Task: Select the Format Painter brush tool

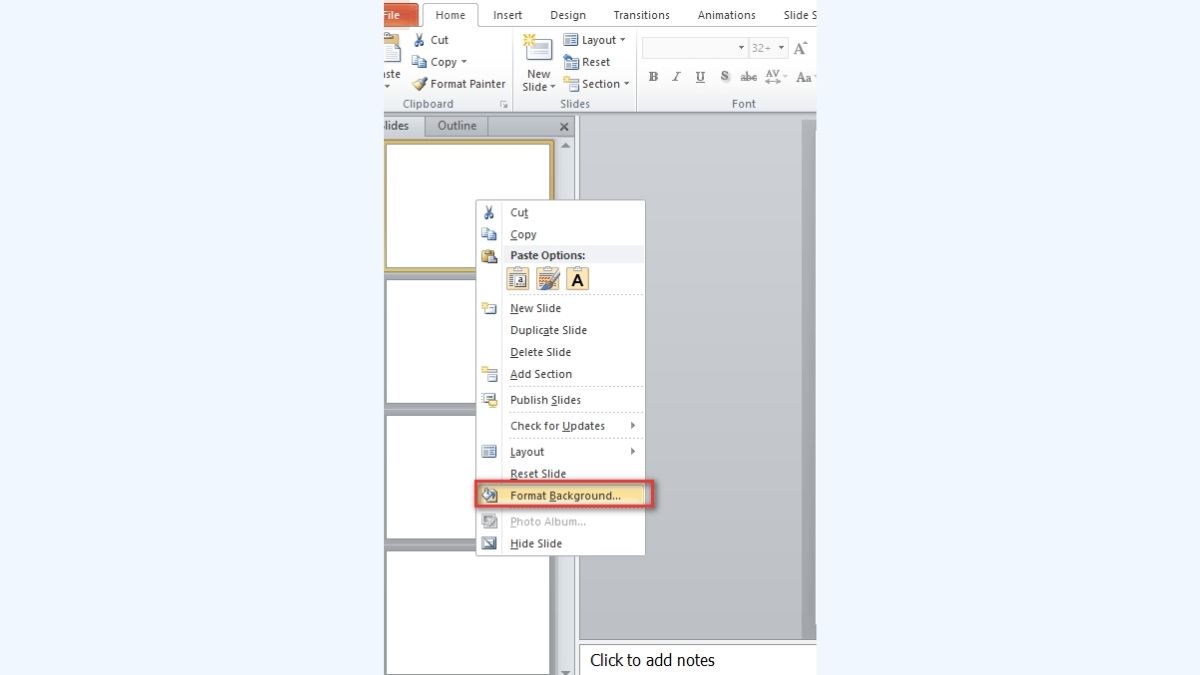Action: pyautogui.click(x=459, y=84)
